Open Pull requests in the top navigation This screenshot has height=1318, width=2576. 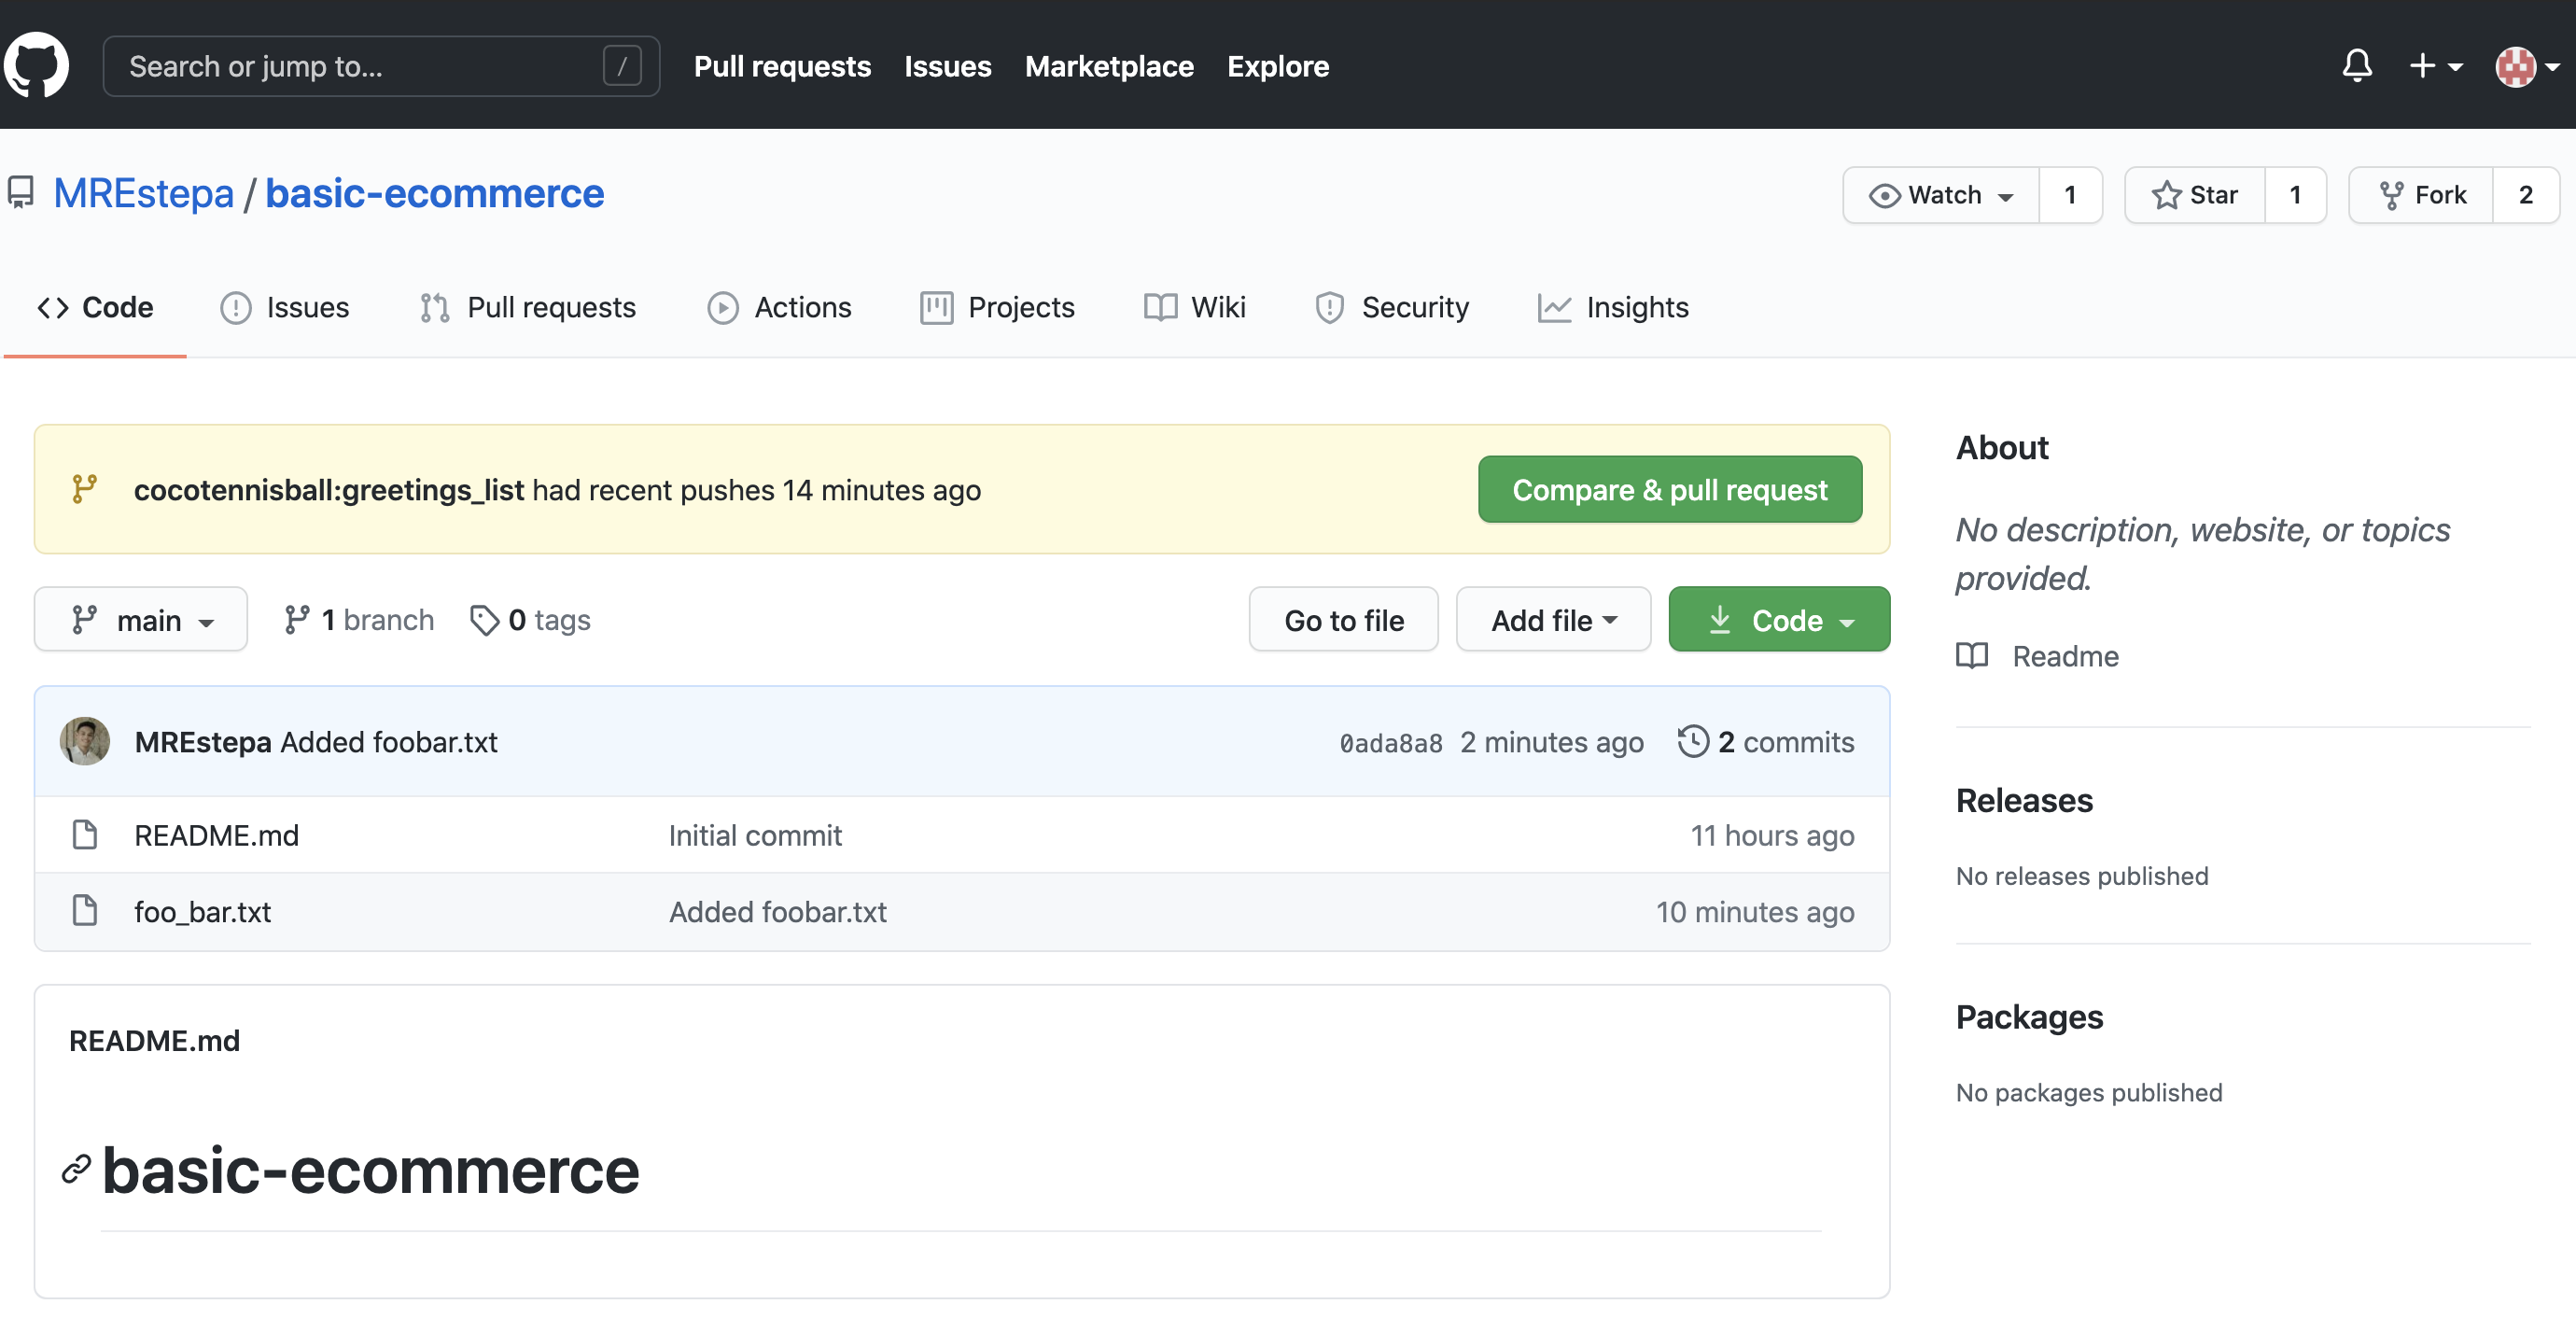pos(782,66)
